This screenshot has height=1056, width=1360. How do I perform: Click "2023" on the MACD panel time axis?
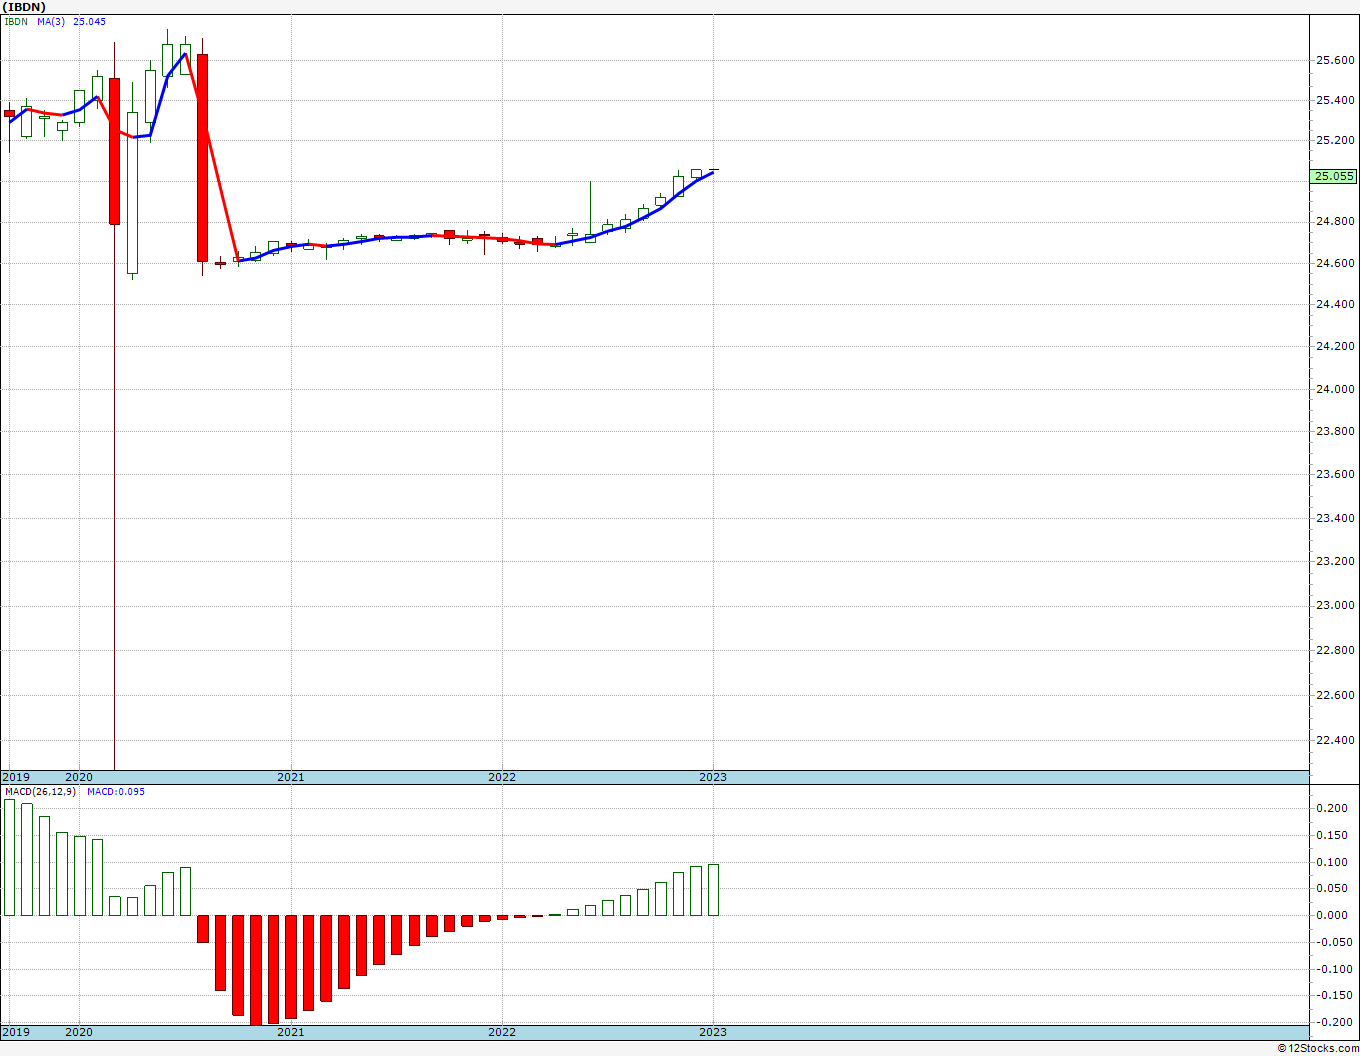pyautogui.click(x=713, y=1032)
